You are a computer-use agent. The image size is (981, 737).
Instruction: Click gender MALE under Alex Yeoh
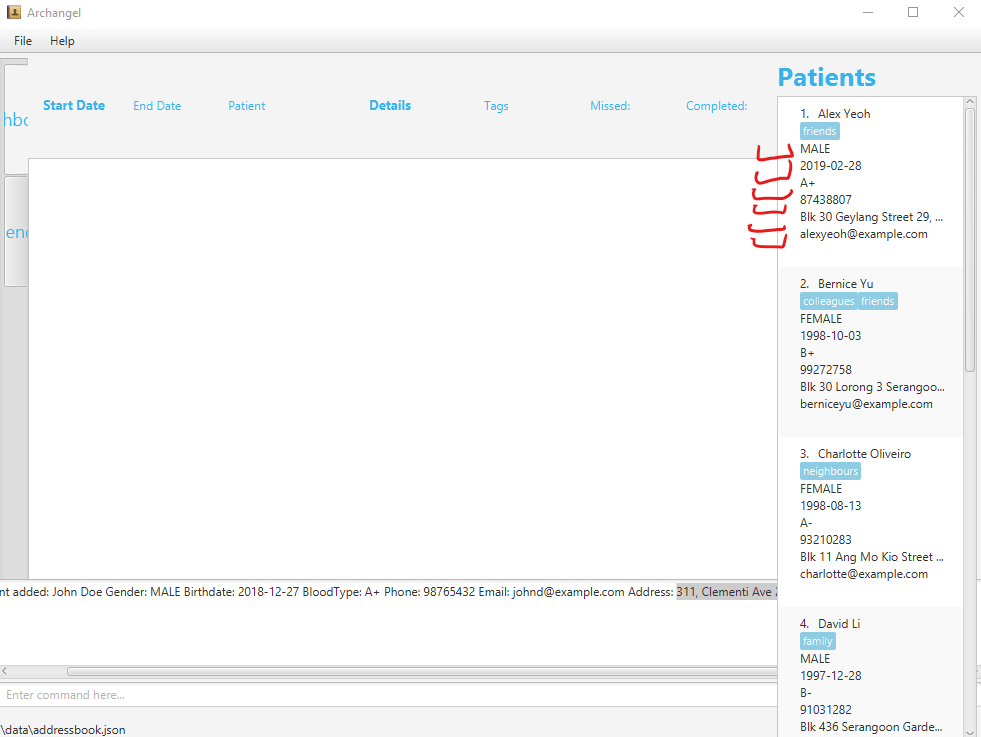(815, 149)
